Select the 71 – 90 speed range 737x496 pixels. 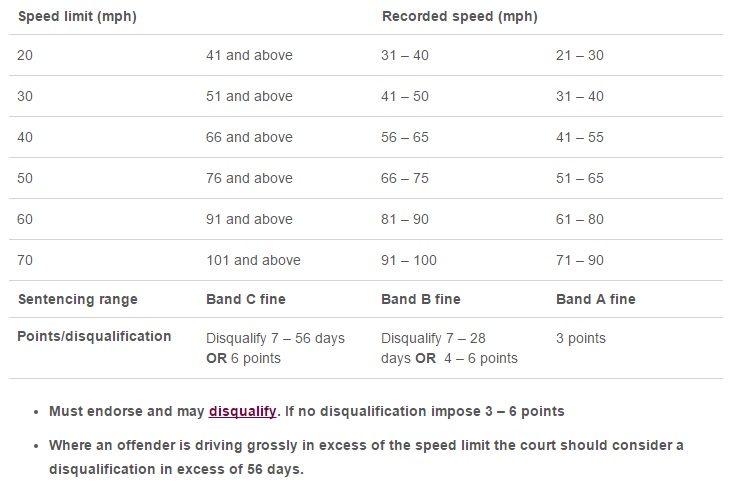(580, 260)
